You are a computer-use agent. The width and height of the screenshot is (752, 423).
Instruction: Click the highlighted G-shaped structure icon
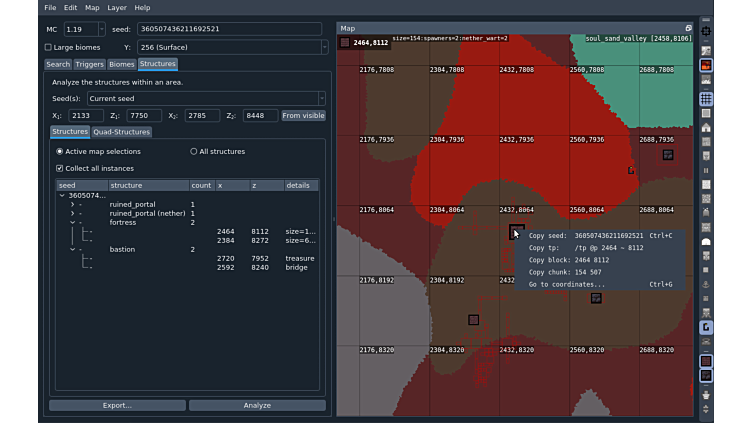click(706, 327)
